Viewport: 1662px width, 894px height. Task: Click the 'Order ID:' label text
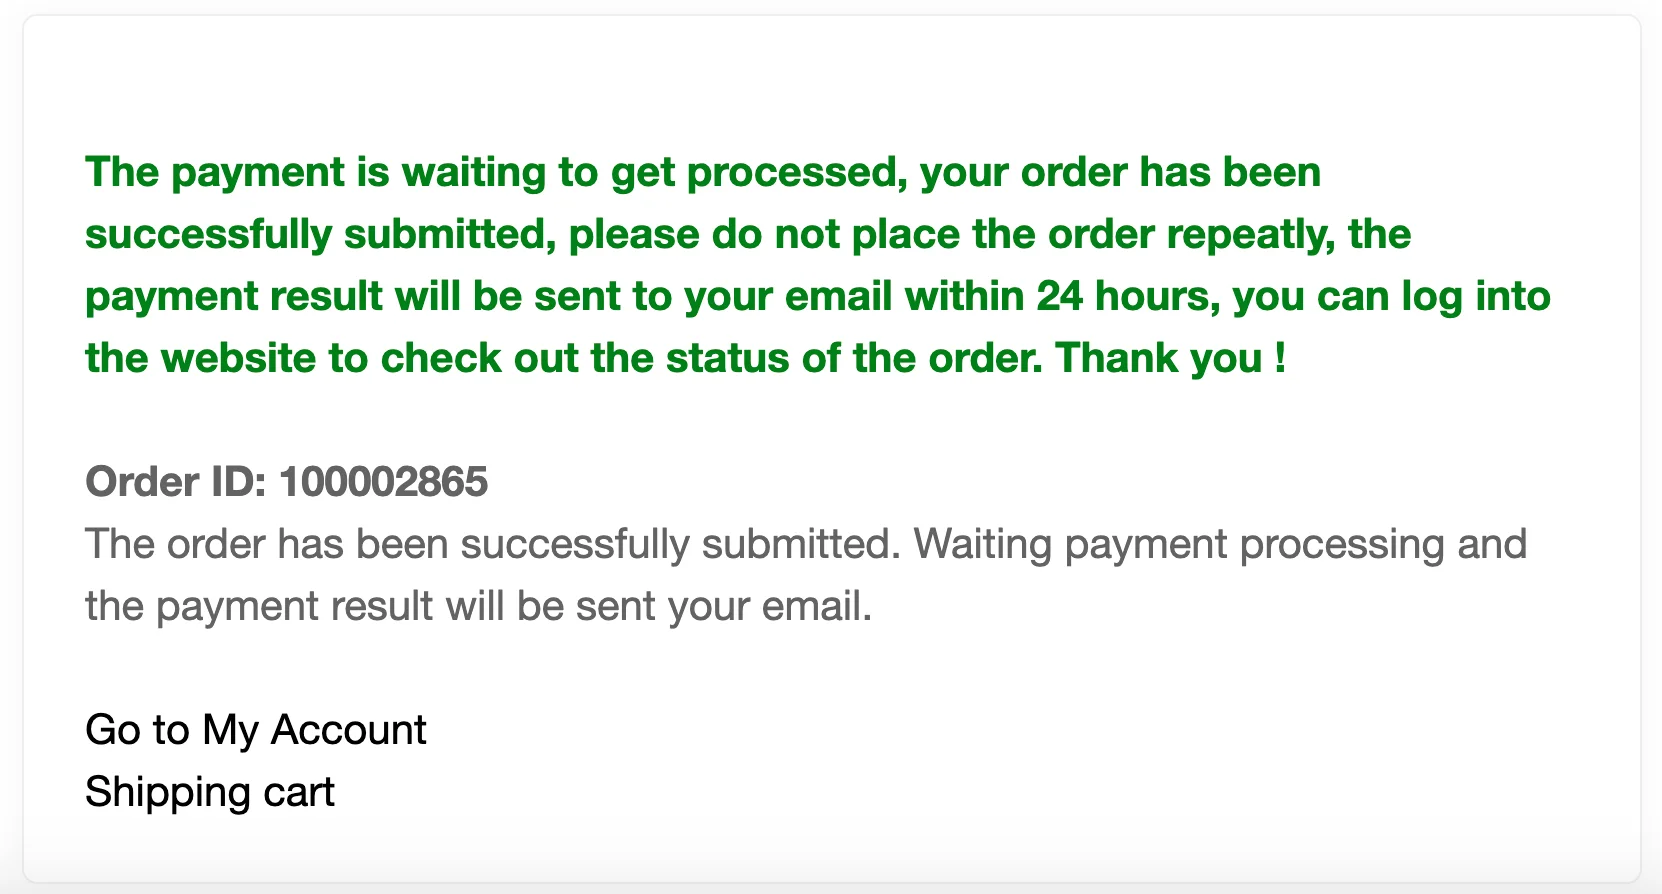point(176,482)
